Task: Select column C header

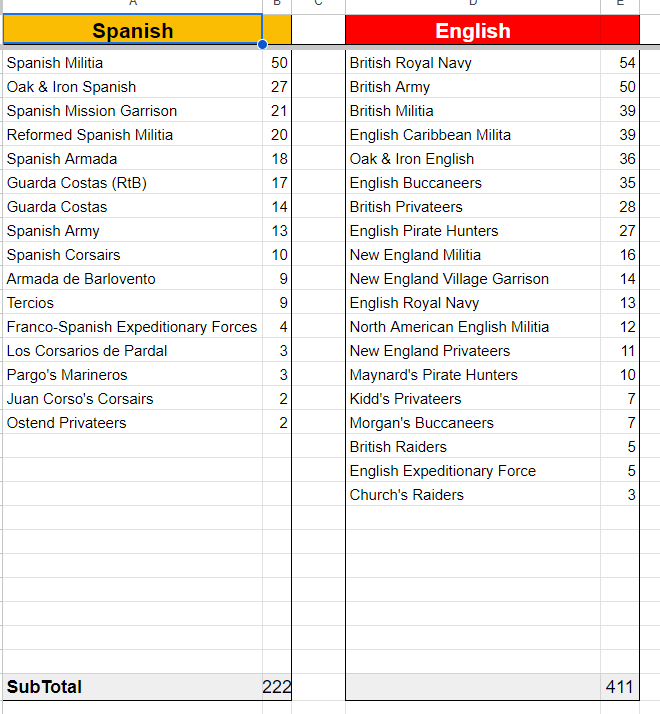Action: (x=318, y=5)
